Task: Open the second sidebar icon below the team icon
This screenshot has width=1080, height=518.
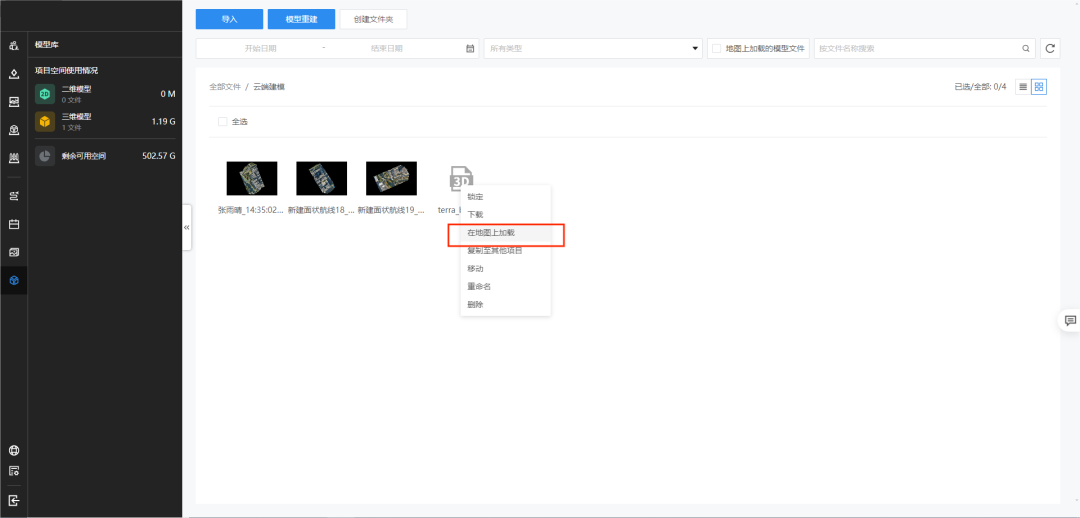Action: pyautogui.click(x=14, y=102)
